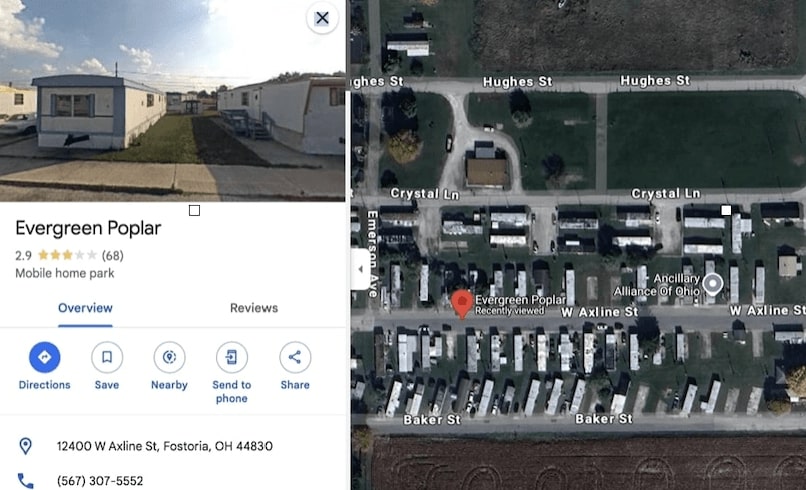Screen dimensions: 806x490
Task: Select the Overview tab
Action: (85, 308)
